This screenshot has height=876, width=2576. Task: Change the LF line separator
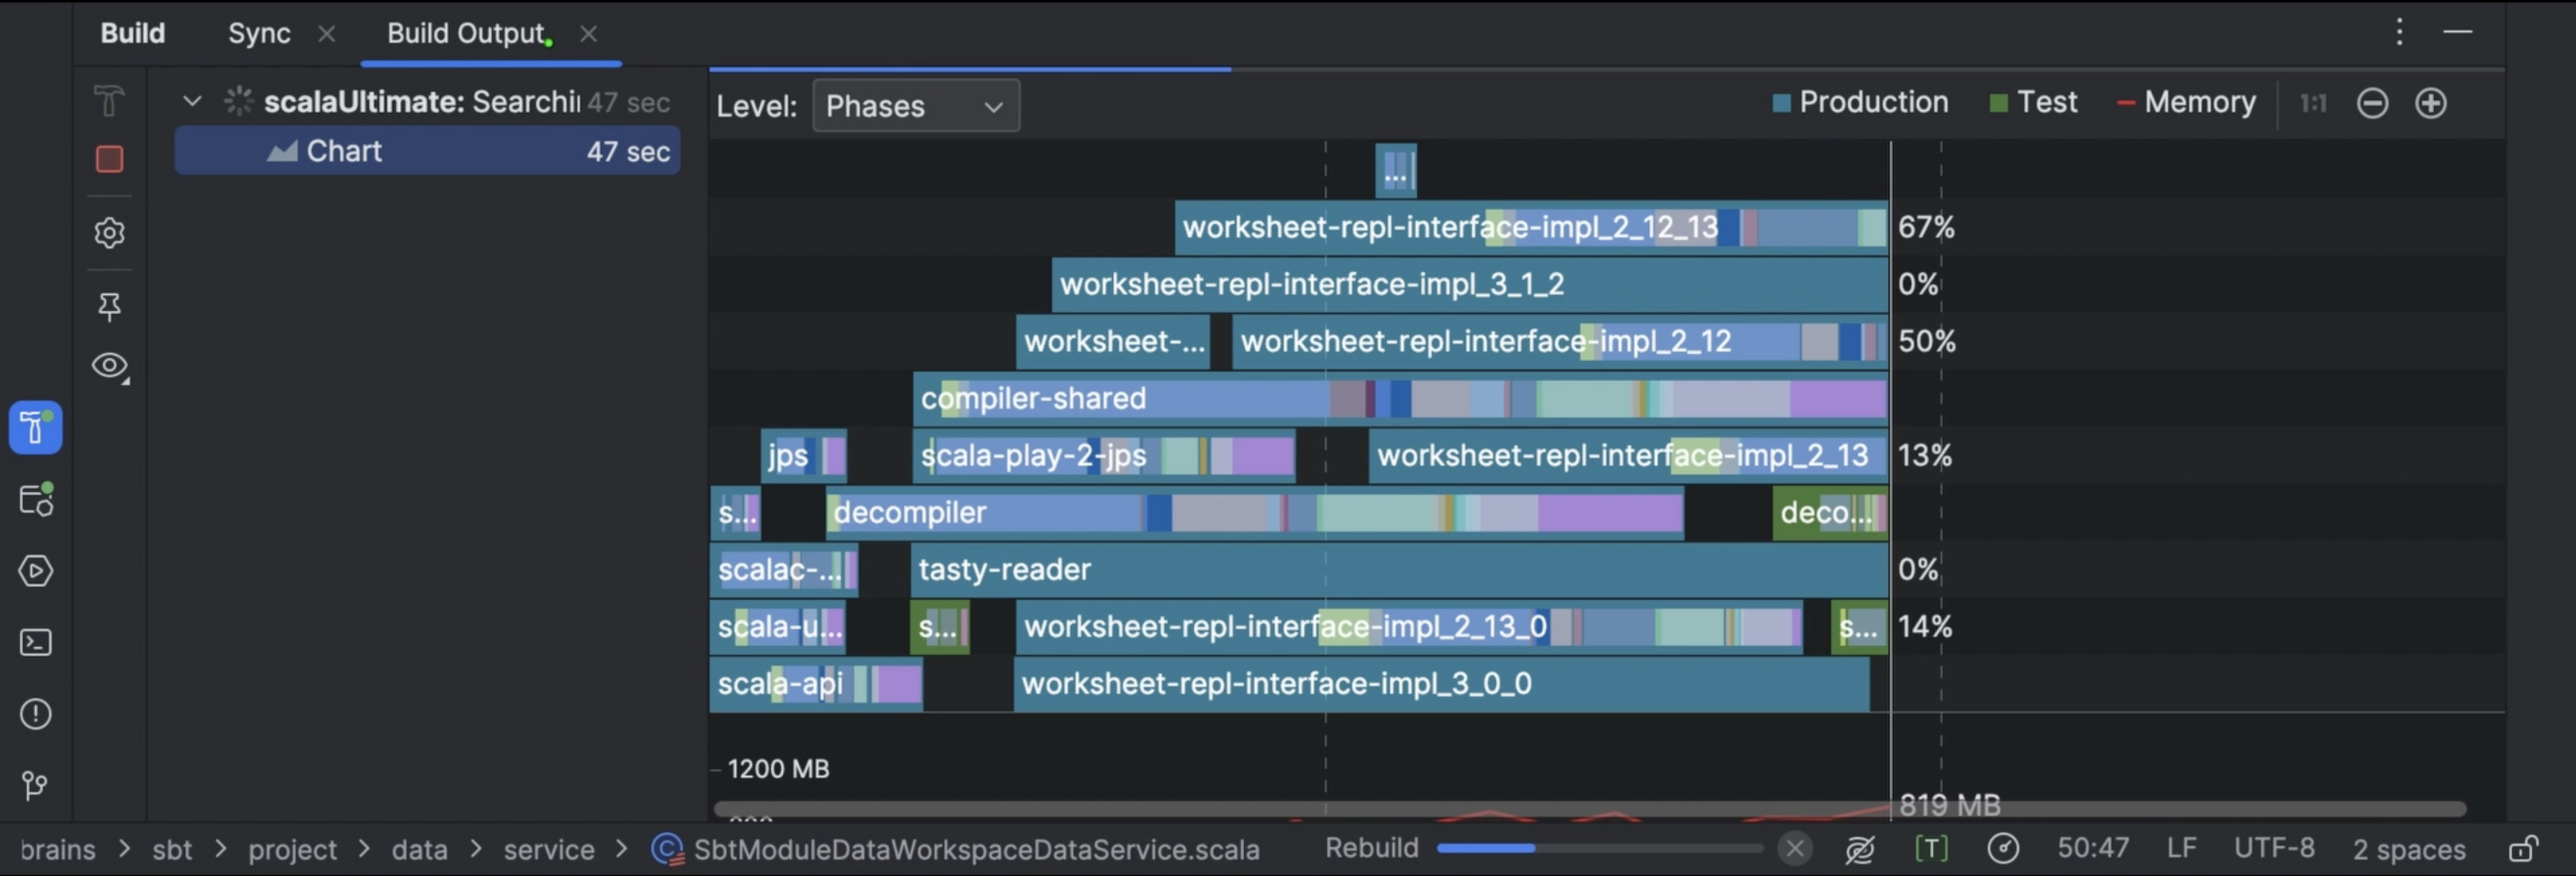[x=2181, y=848]
